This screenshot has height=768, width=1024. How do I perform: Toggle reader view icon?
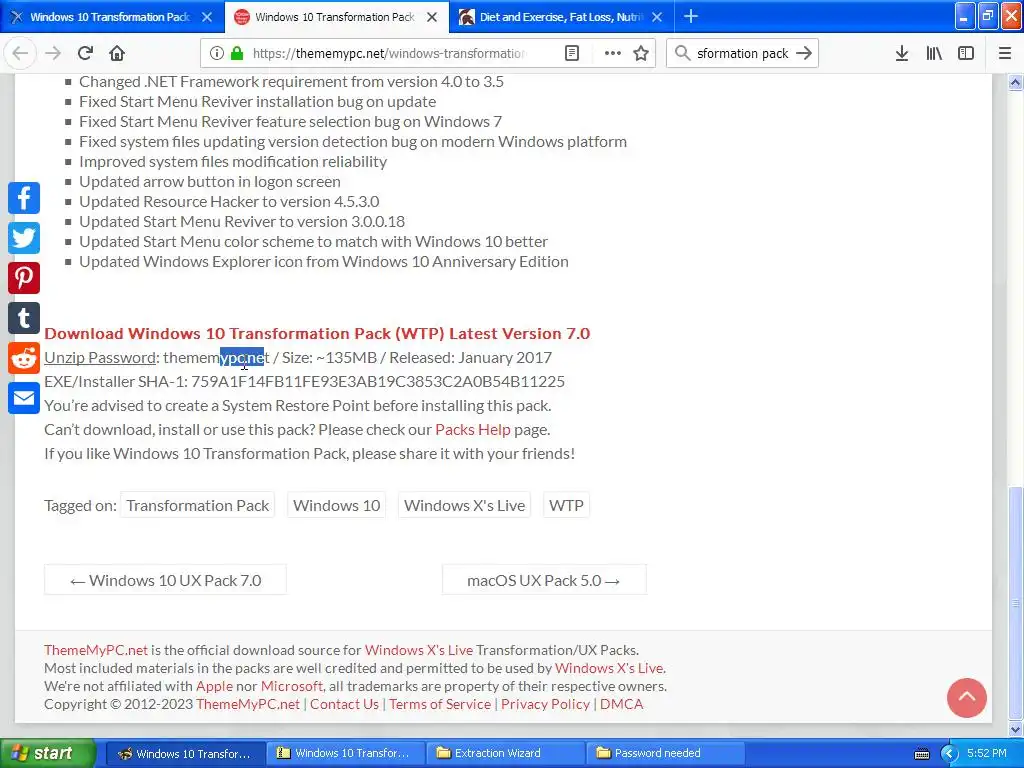[571, 54]
